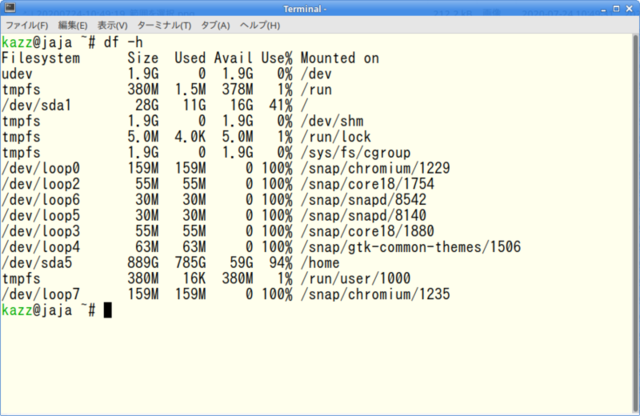Click the '41%' usage value
Viewport: 640px width, 416px height.
281,105
